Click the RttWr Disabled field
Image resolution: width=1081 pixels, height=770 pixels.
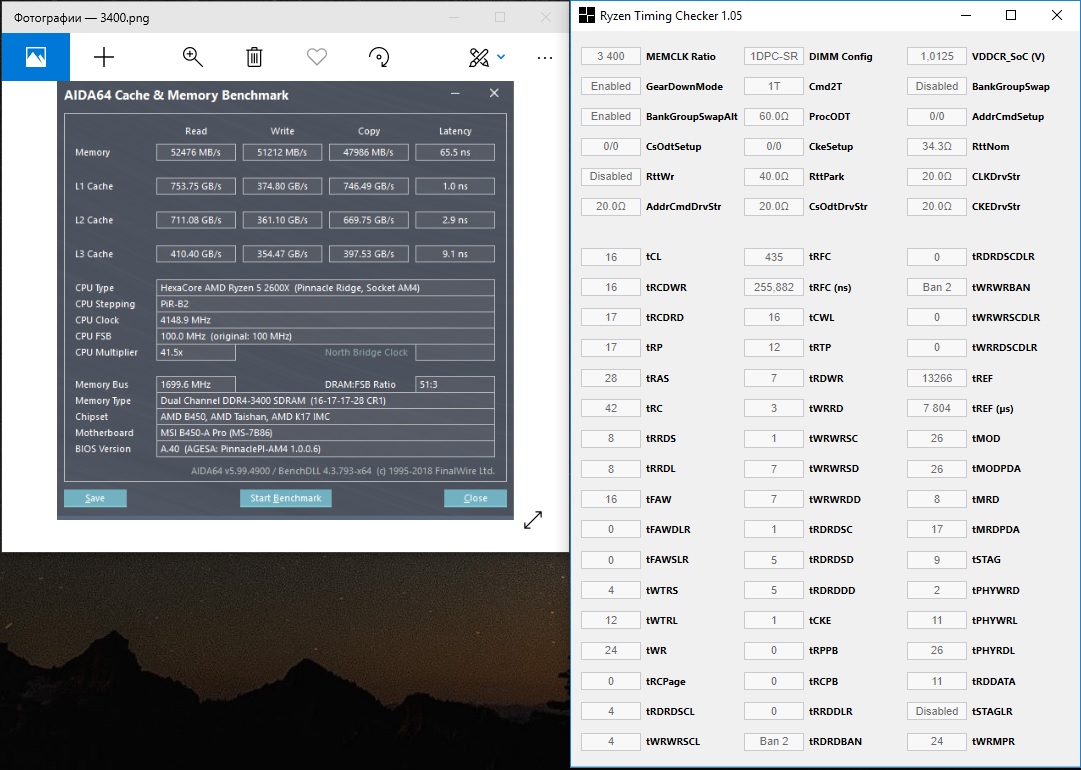click(611, 176)
